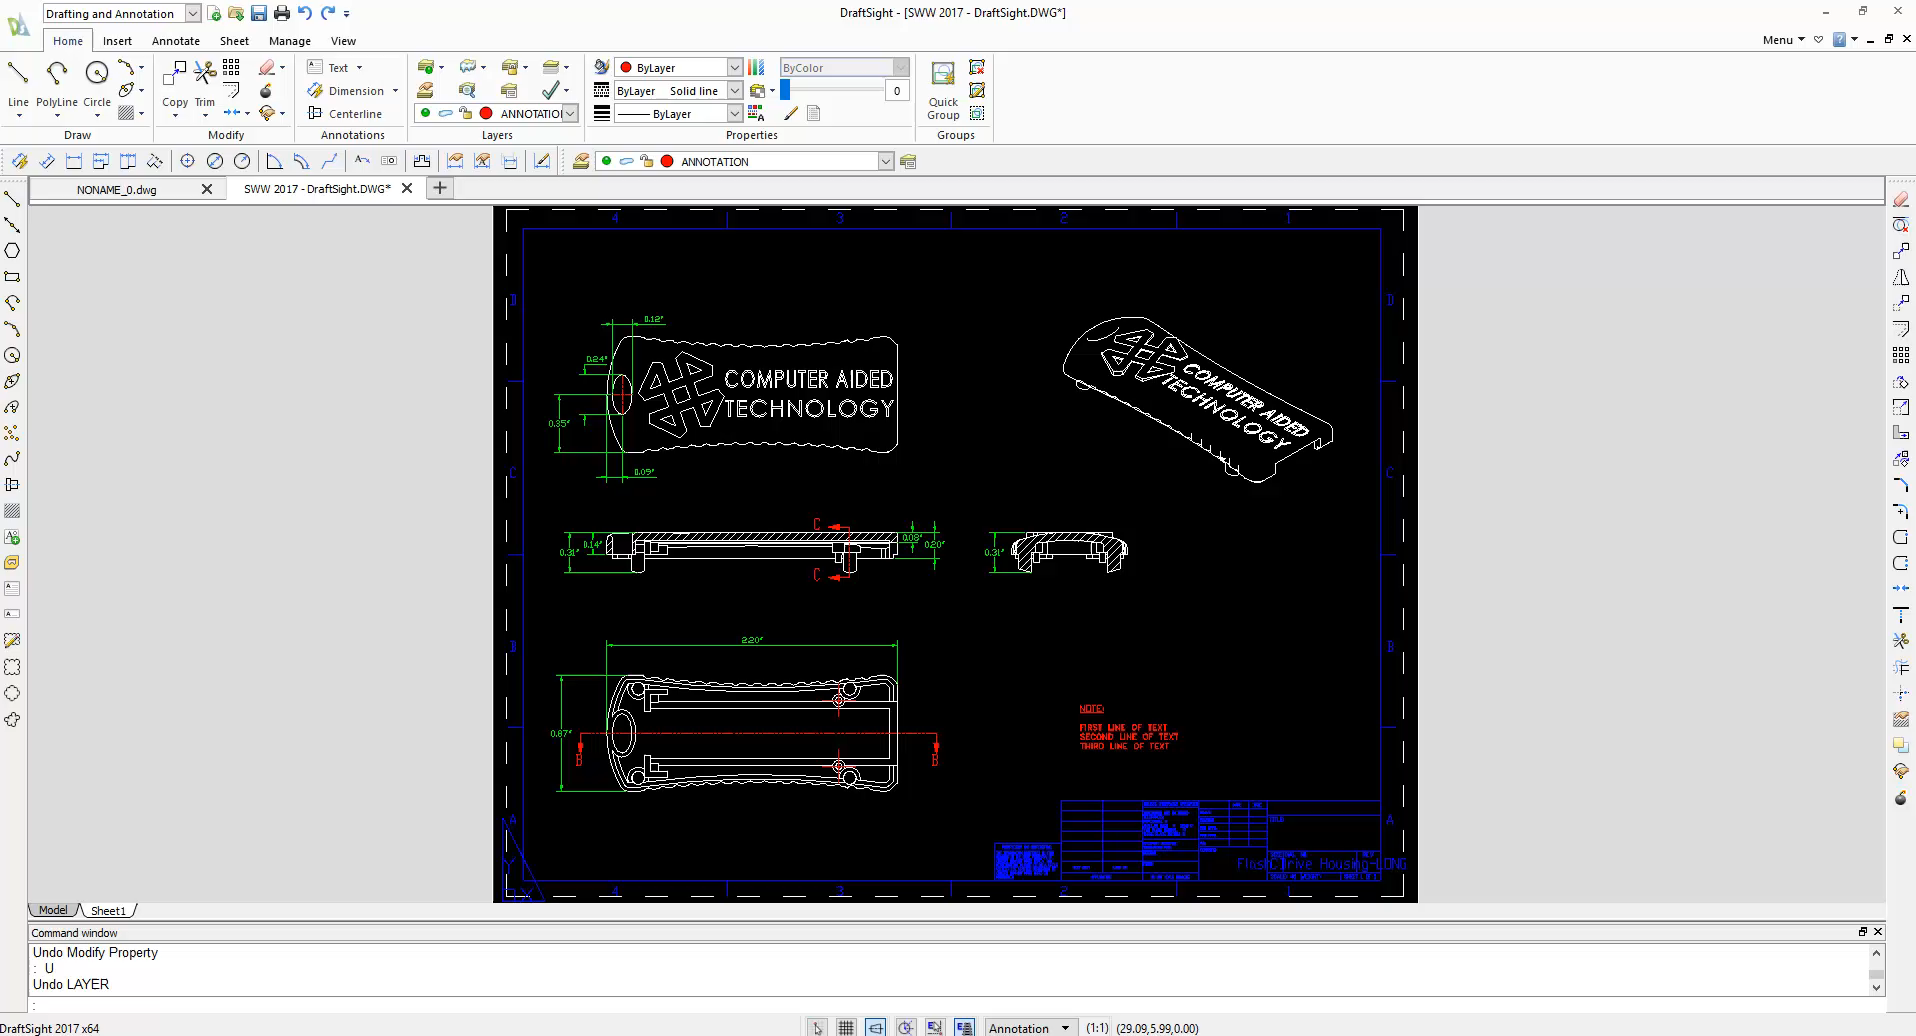
Task: Toggle layer visibility green dot in ribbon
Action: pos(425,113)
